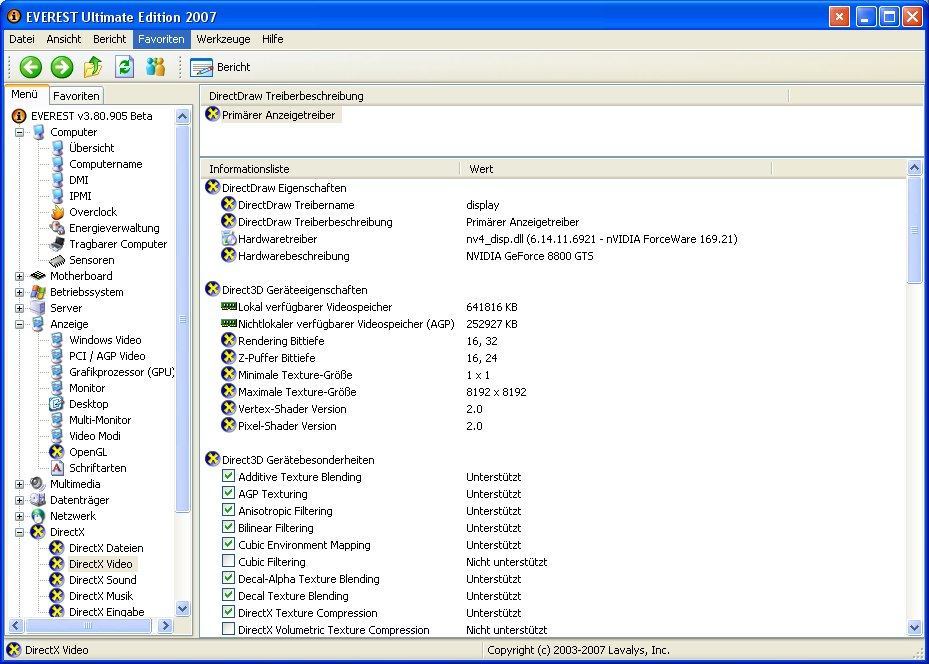Select the DirectX Eingabe icon

pos(57,612)
